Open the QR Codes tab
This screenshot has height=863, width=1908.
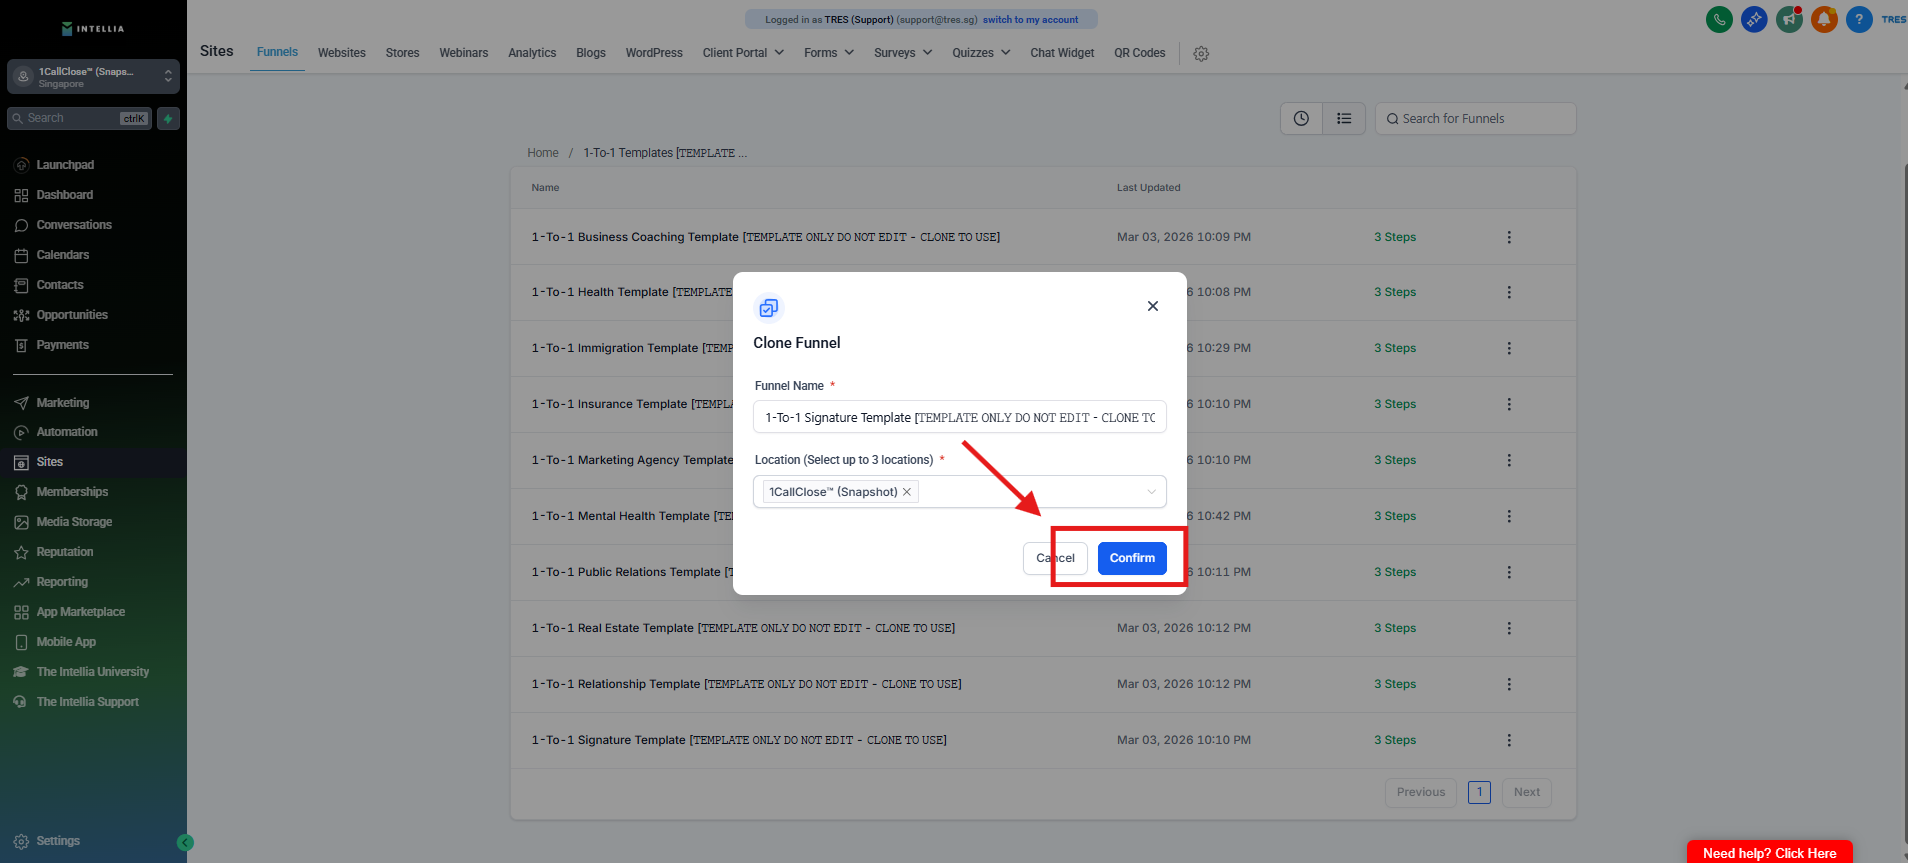[x=1140, y=53]
